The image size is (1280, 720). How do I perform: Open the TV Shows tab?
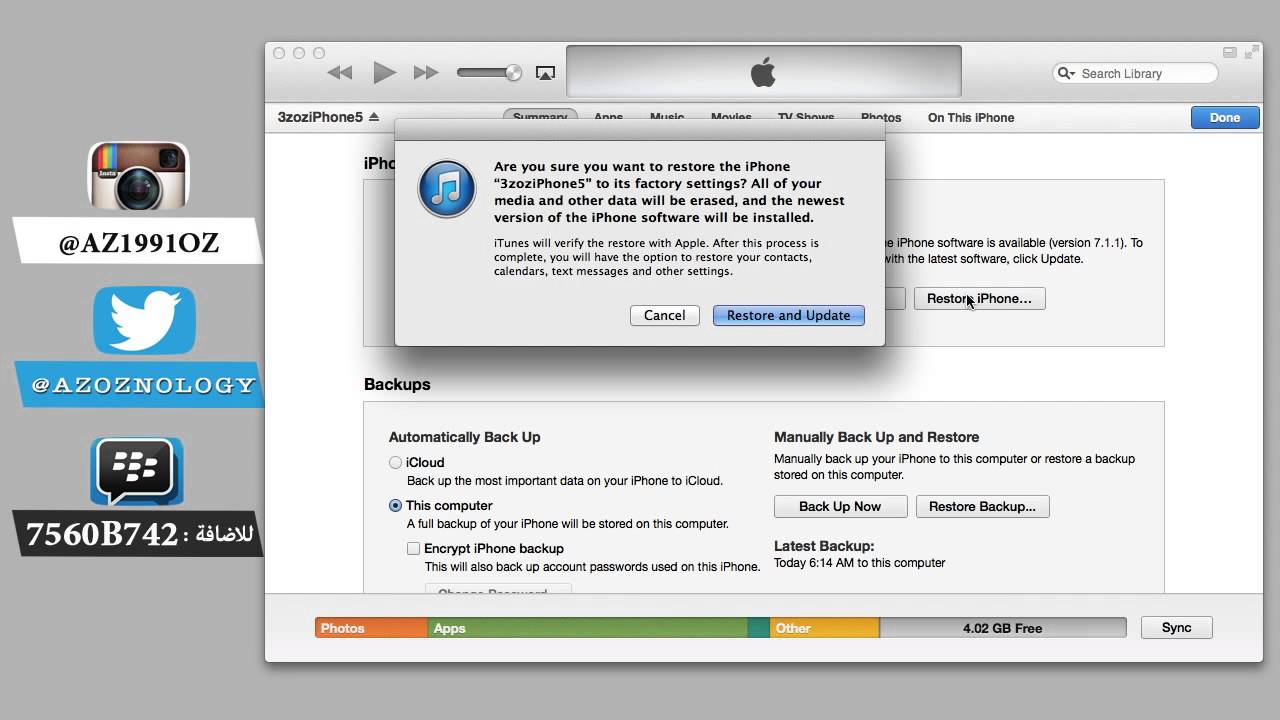point(806,117)
